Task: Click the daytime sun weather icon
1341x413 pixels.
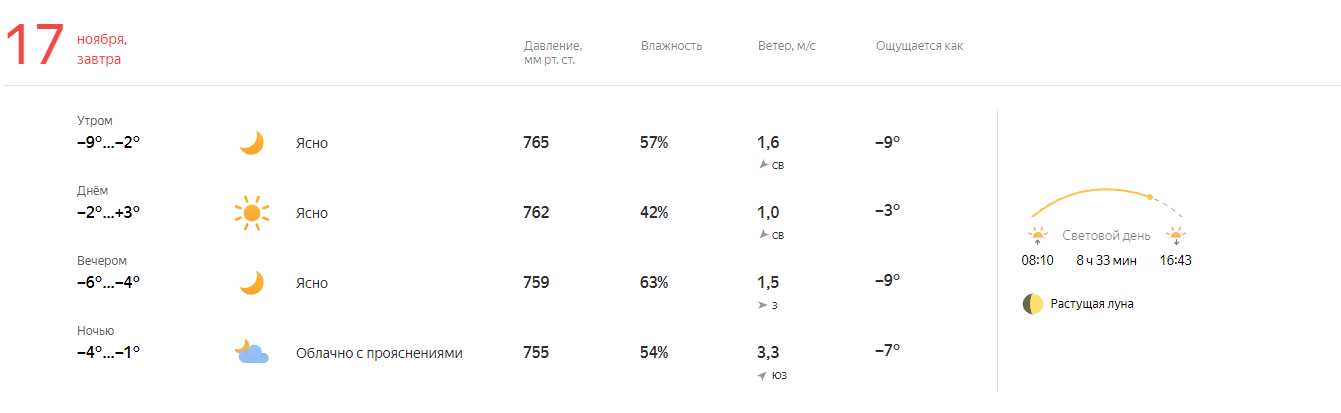Action: click(x=252, y=213)
